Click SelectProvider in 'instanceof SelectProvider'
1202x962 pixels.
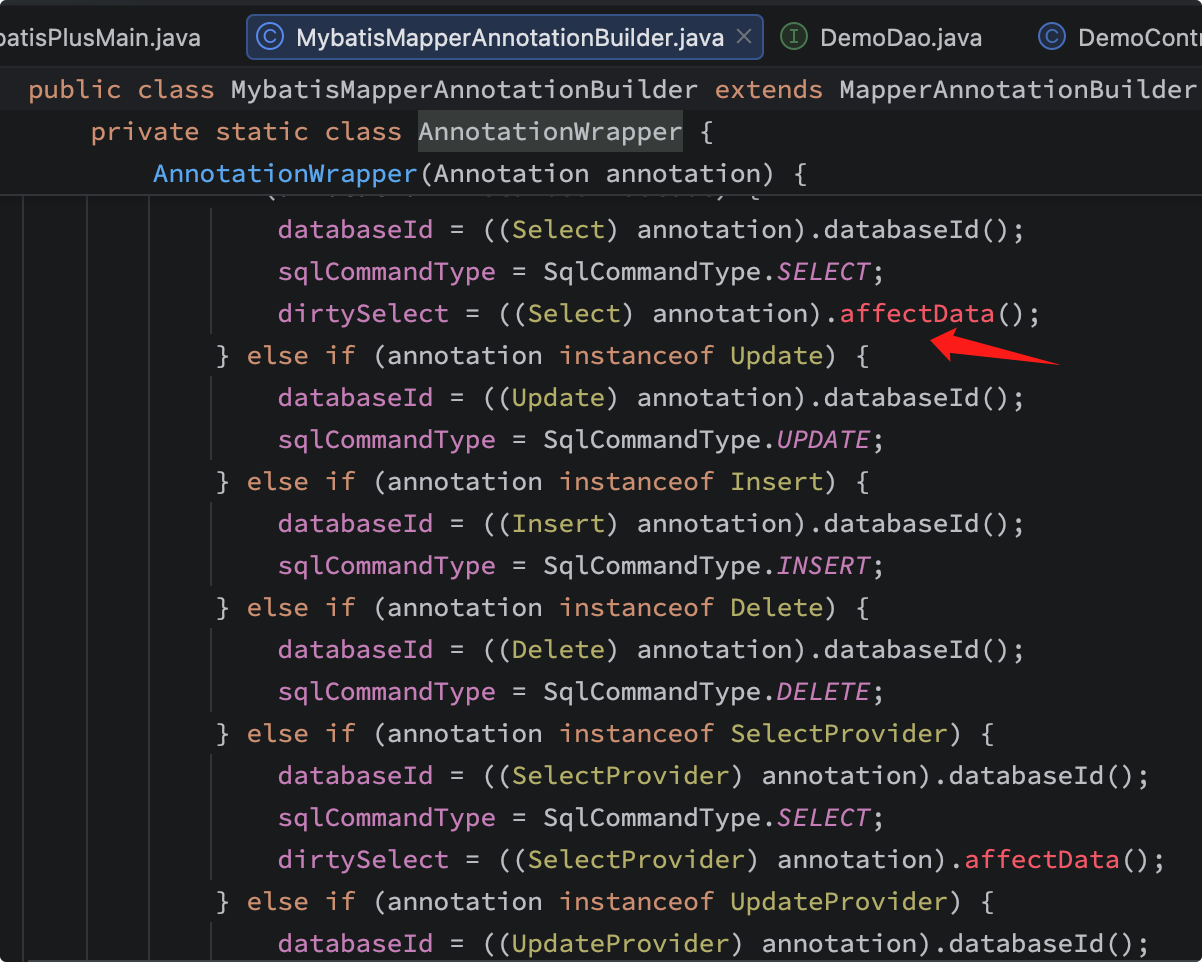[839, 734]
